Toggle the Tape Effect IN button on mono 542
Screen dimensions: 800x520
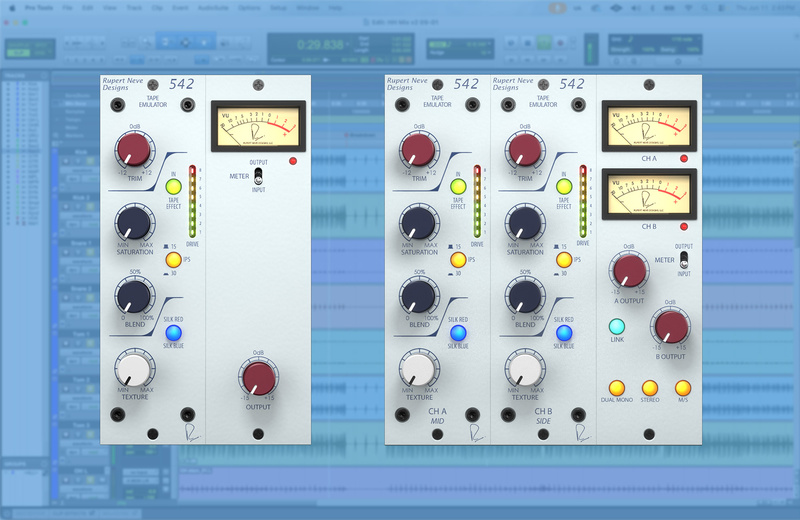coord(173,187)
